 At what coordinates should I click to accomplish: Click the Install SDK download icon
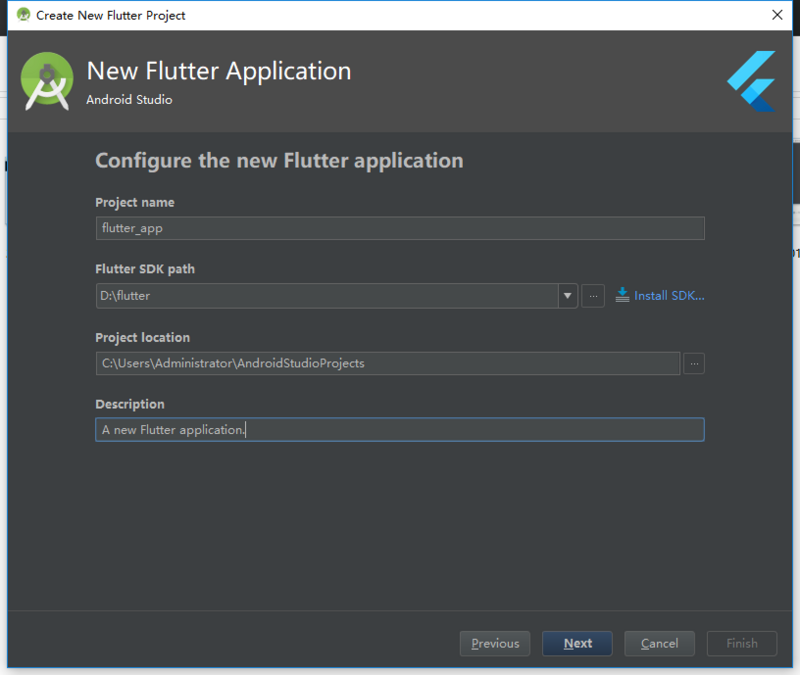pyautogui.click(x=622, y=295)
